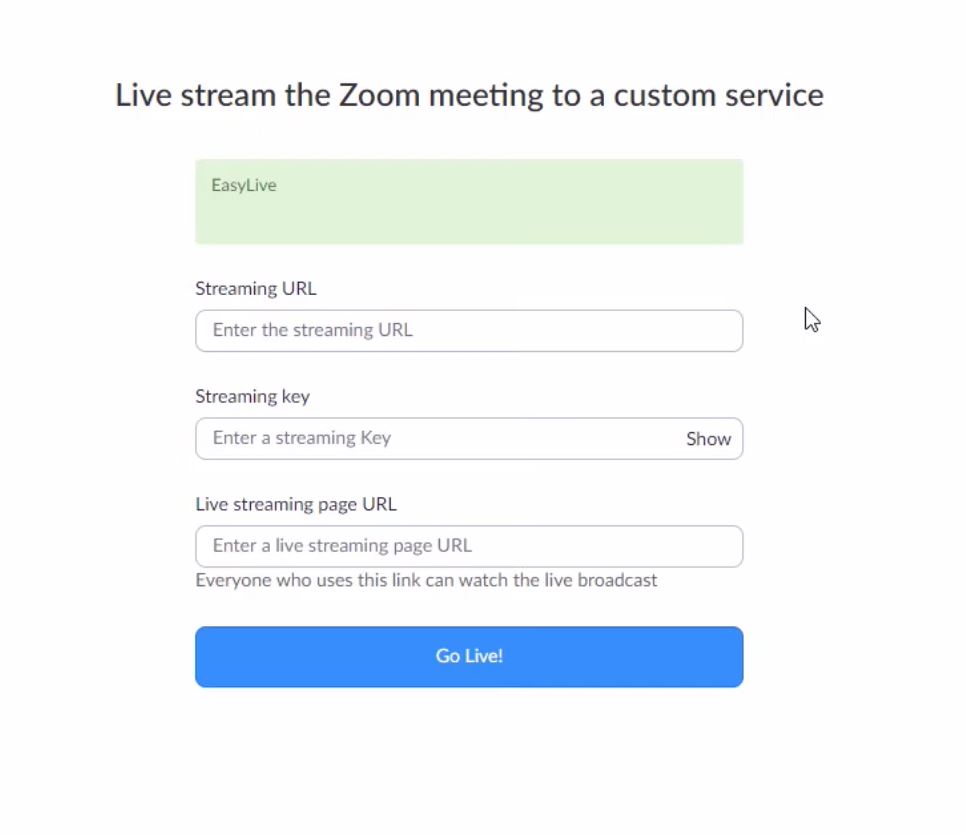Click the Show text inside the key field
The image size is (966, 834).
[x=708, y=438]
